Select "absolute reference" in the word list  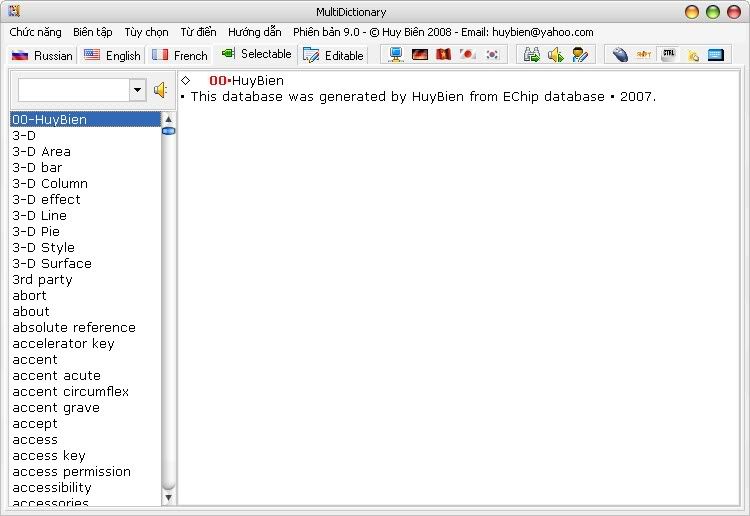click(x=74, y=328)
